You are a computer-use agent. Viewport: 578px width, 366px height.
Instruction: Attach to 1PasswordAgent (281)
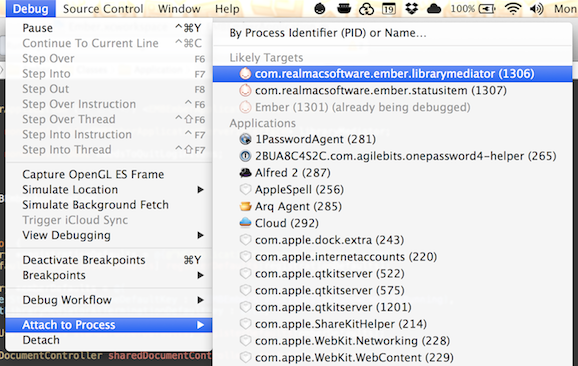[x=393, y=139]
